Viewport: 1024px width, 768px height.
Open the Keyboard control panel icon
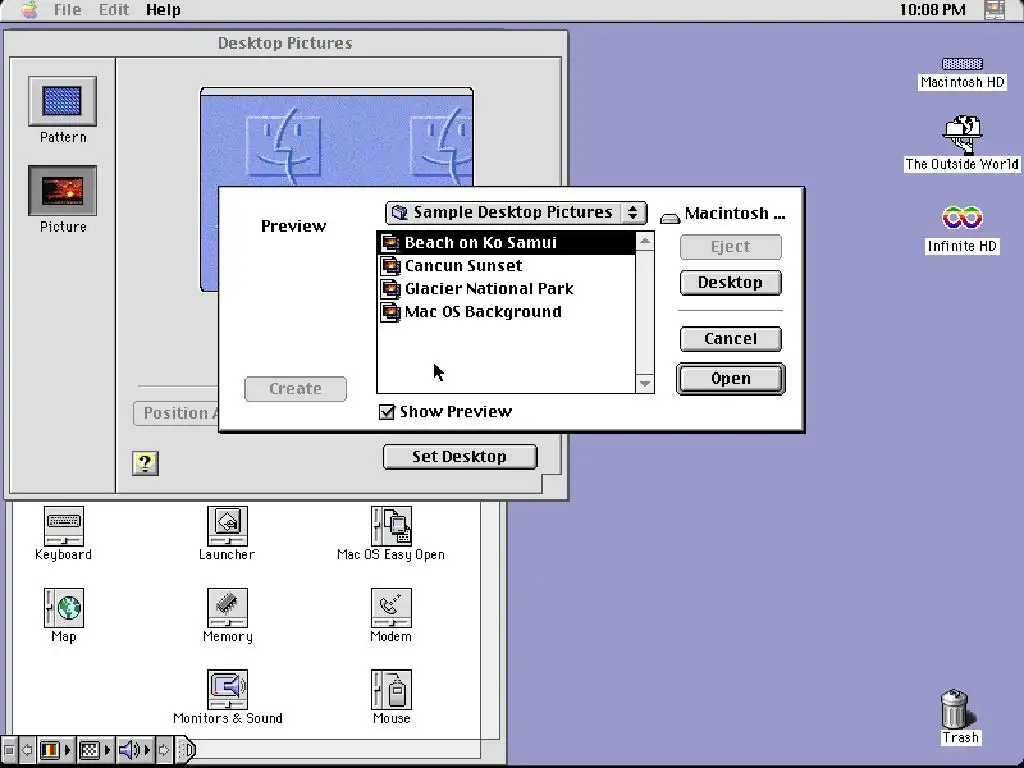63,526
